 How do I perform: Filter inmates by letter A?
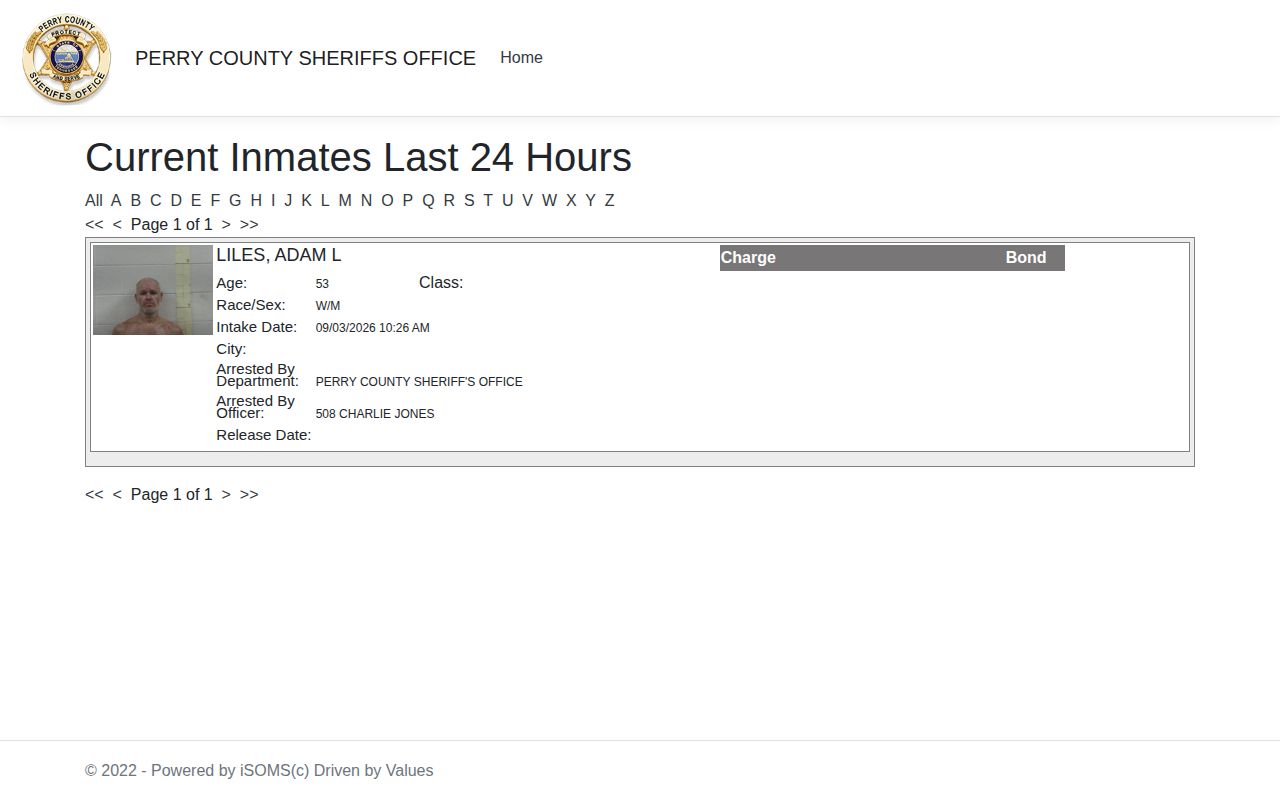point(116,200)
